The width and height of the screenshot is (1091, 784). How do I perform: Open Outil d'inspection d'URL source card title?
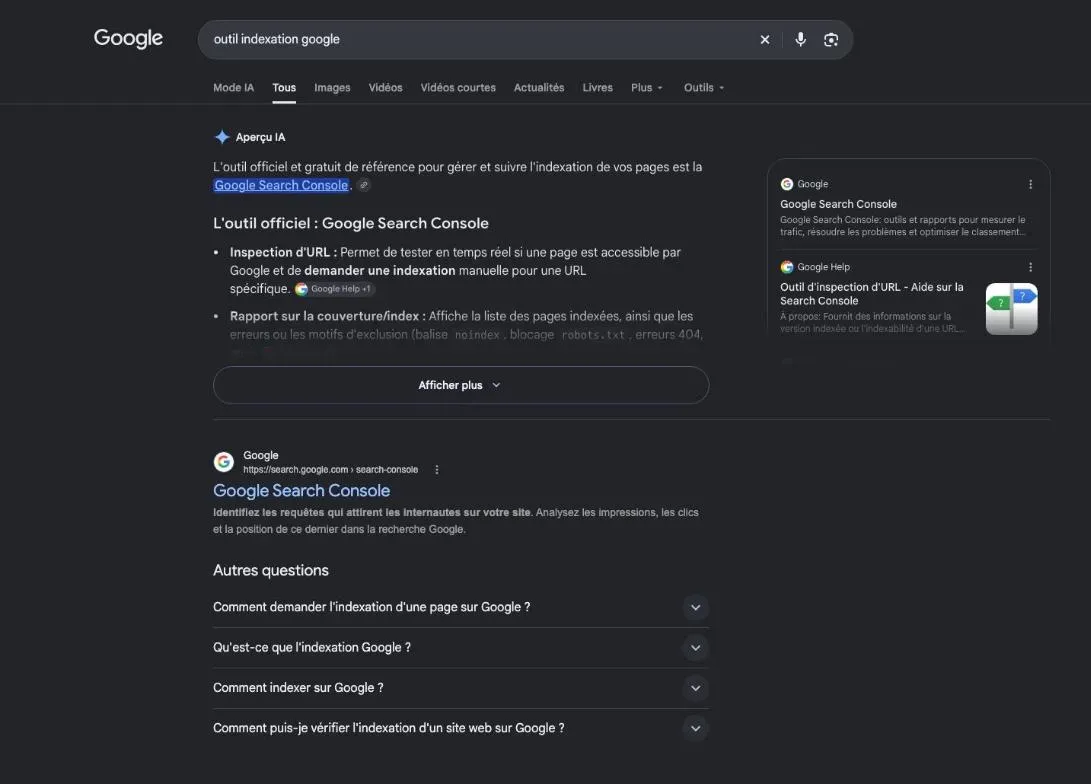pos(872,294)
